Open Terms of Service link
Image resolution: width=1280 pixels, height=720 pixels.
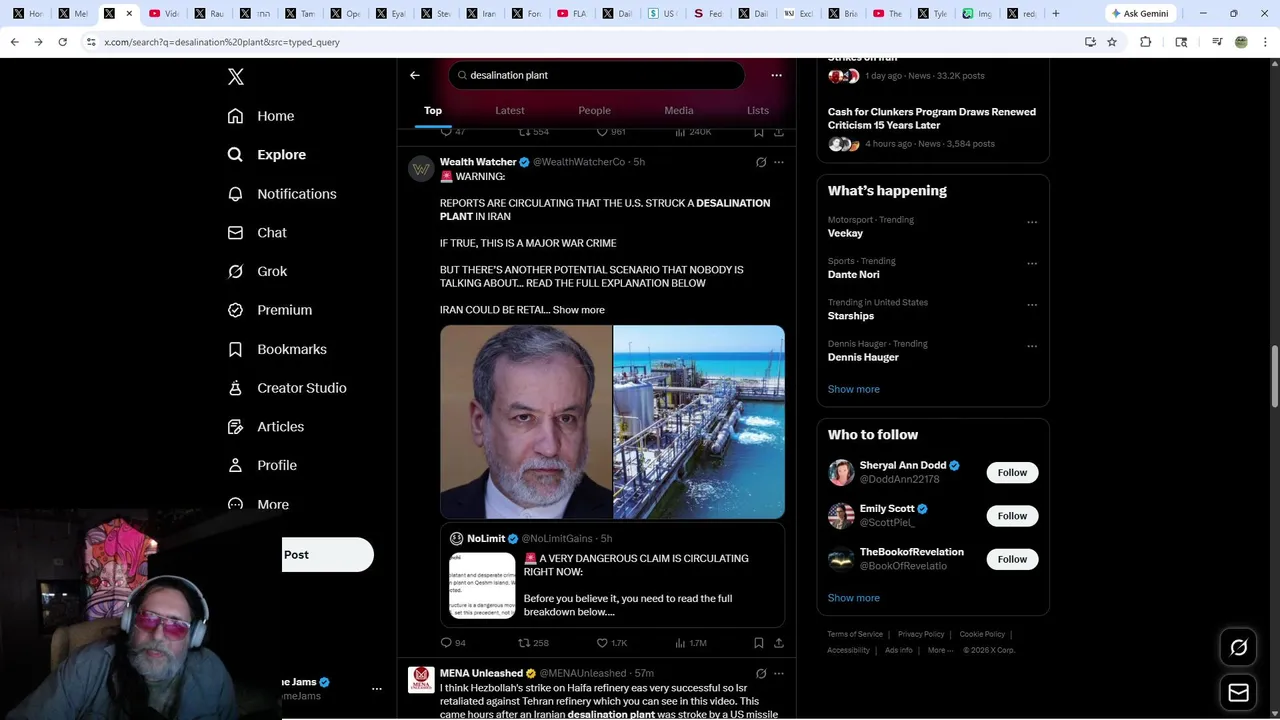point(855,634)
